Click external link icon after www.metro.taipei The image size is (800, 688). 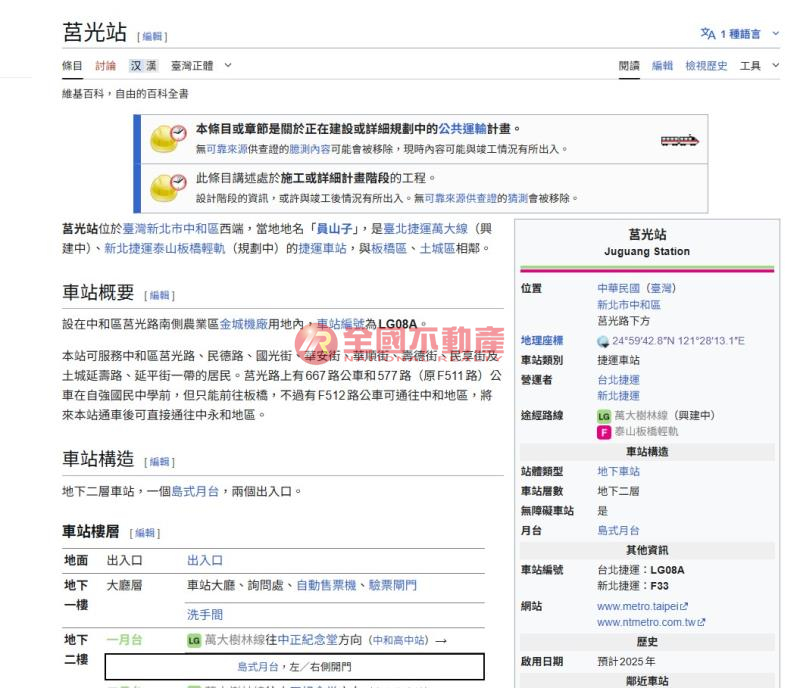click(684, 606)
